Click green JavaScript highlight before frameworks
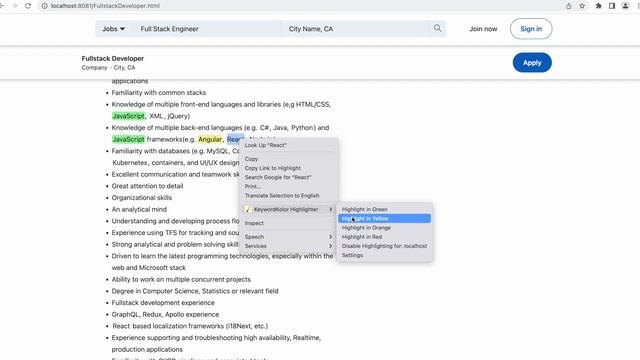 click(129, 139)
